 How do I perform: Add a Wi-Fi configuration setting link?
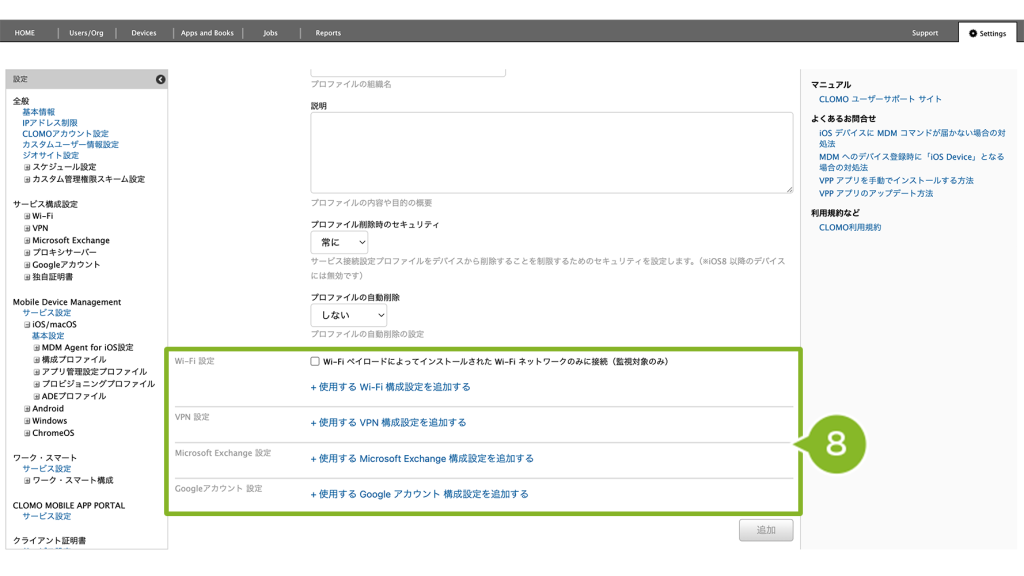click(390, 387)
